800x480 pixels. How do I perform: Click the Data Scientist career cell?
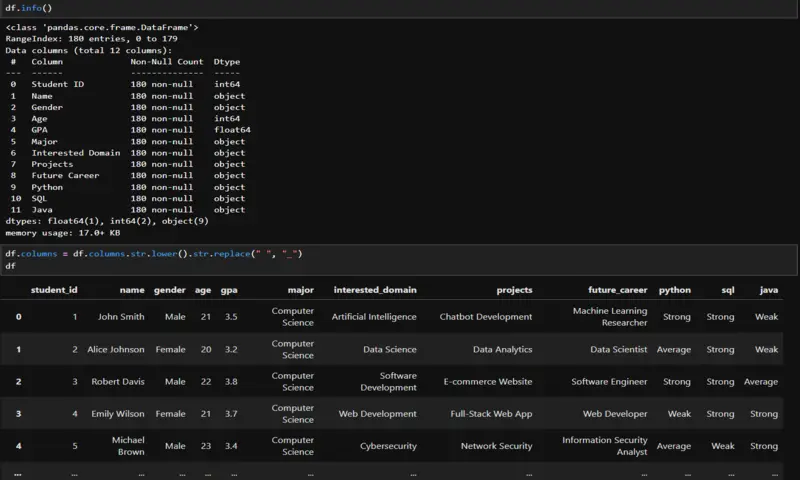point(618,349)
